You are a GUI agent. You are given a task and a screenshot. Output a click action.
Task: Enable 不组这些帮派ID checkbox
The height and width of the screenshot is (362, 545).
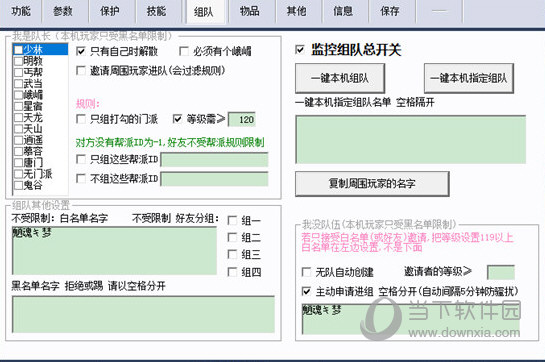(81, 179)
